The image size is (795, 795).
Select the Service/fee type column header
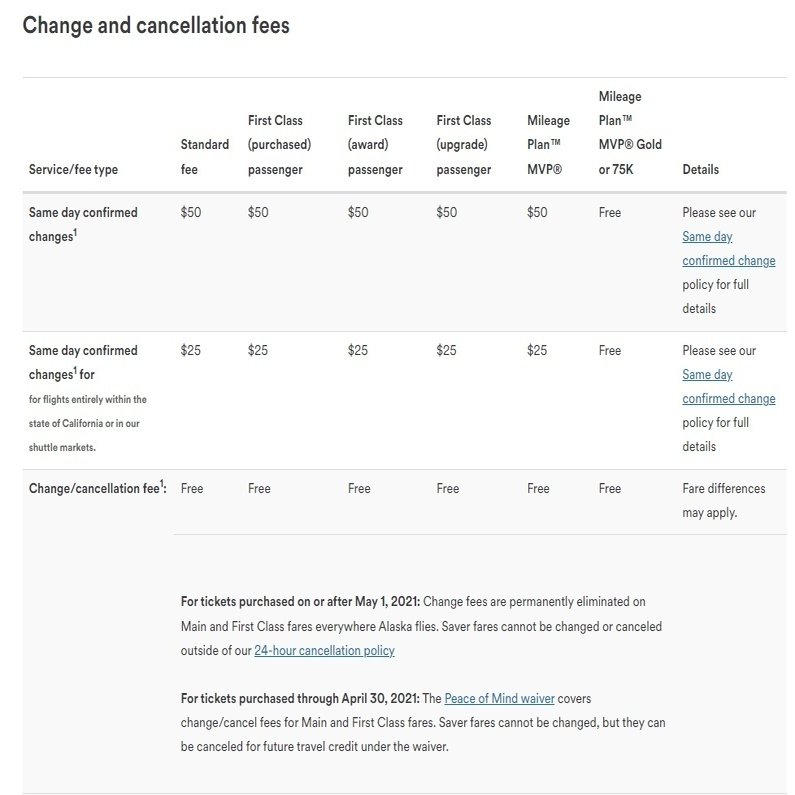pyautogui.click(x=73, y=169)
